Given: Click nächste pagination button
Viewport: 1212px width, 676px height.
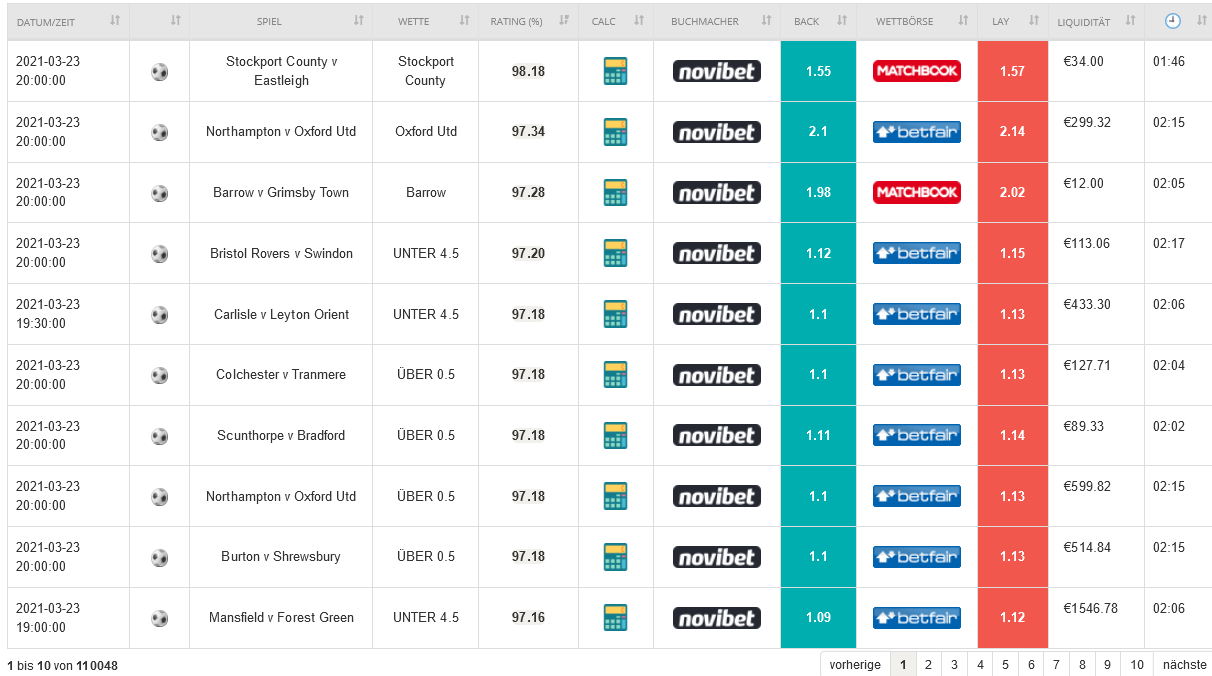Looking at the screenshot, I should pyautogui.click(x=1181, y=664).
